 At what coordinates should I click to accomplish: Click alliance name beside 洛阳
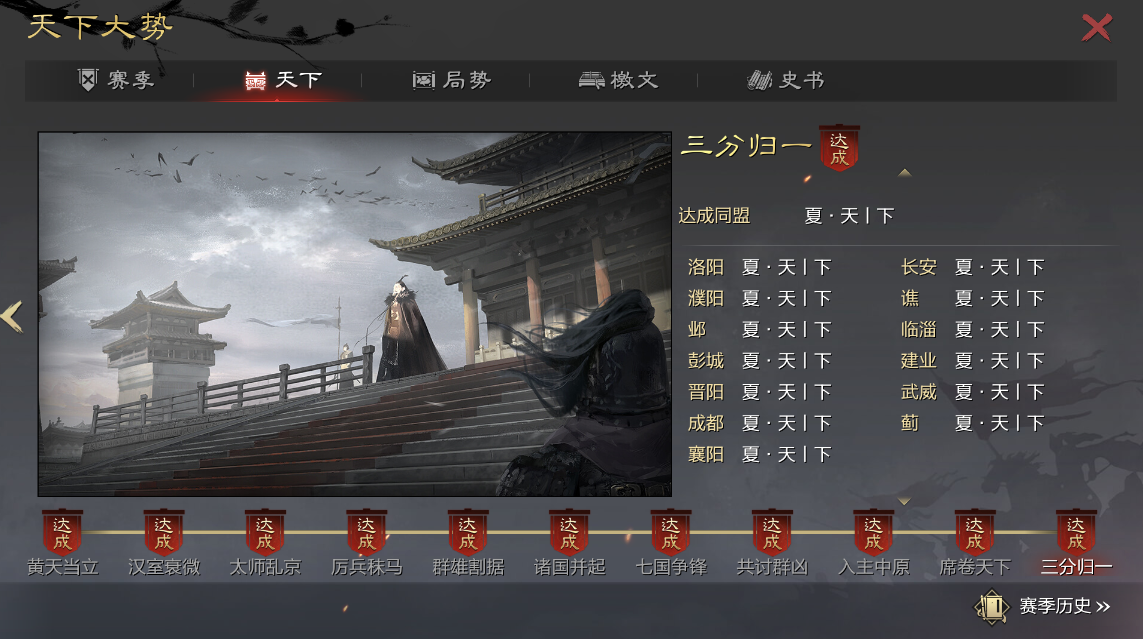[787, 267]
